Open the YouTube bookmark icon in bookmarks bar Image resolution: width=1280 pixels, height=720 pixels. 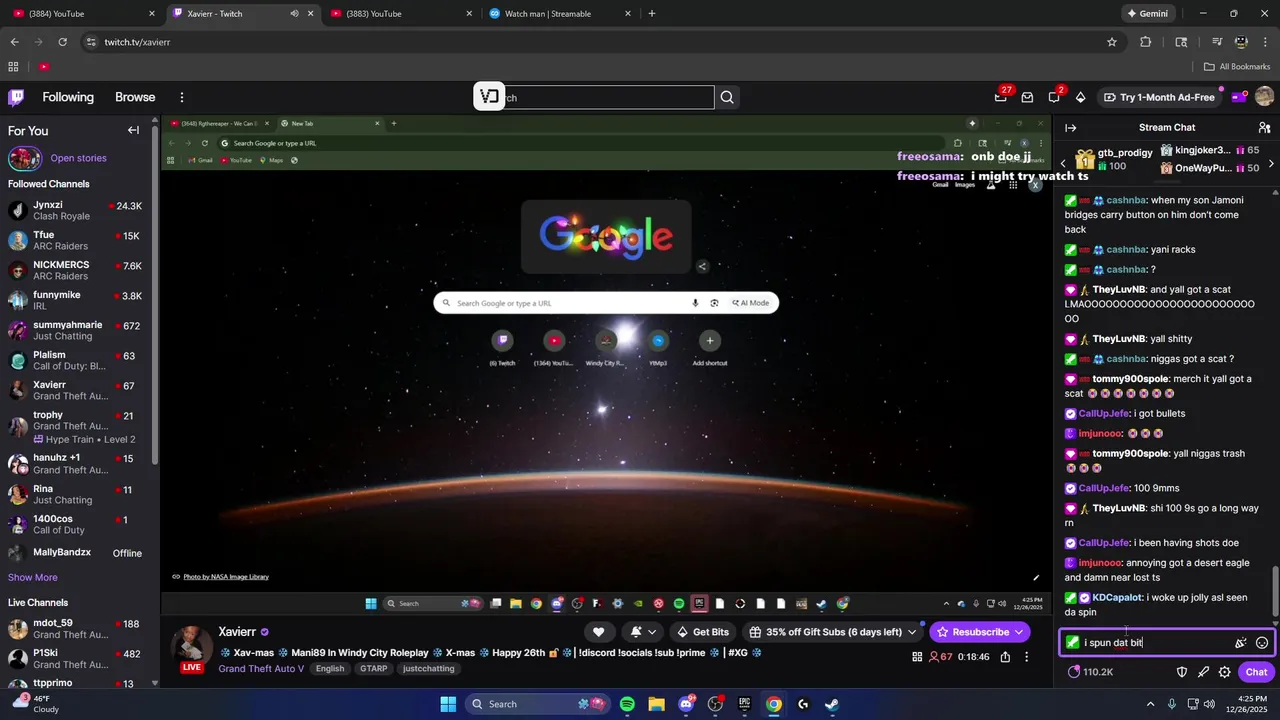tap(44, 67)
